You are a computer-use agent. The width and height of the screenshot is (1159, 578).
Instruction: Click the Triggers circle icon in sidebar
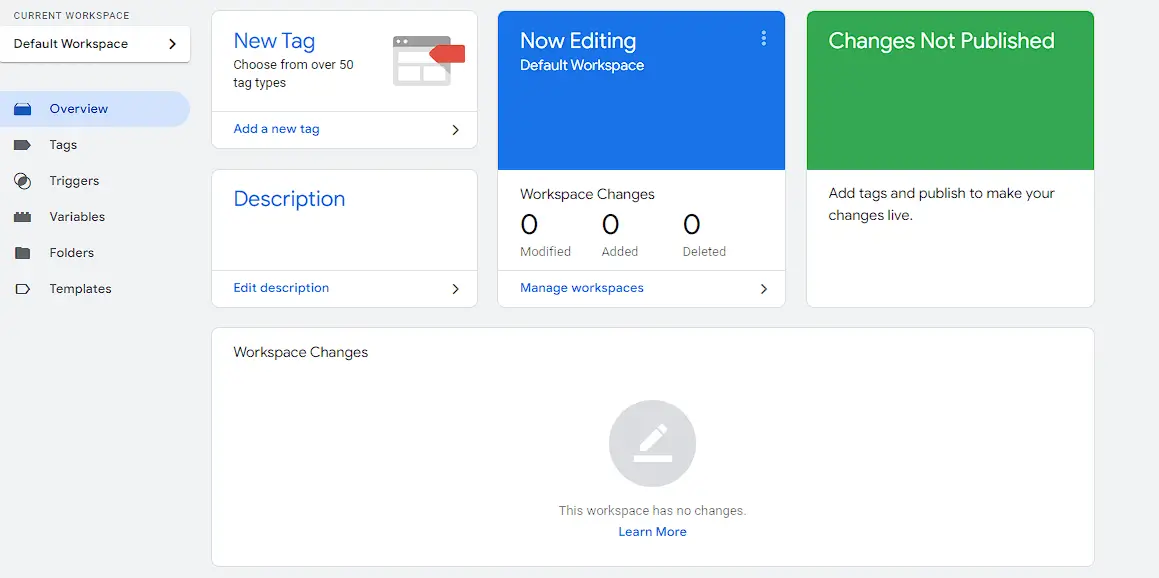[x=22, y=181]
